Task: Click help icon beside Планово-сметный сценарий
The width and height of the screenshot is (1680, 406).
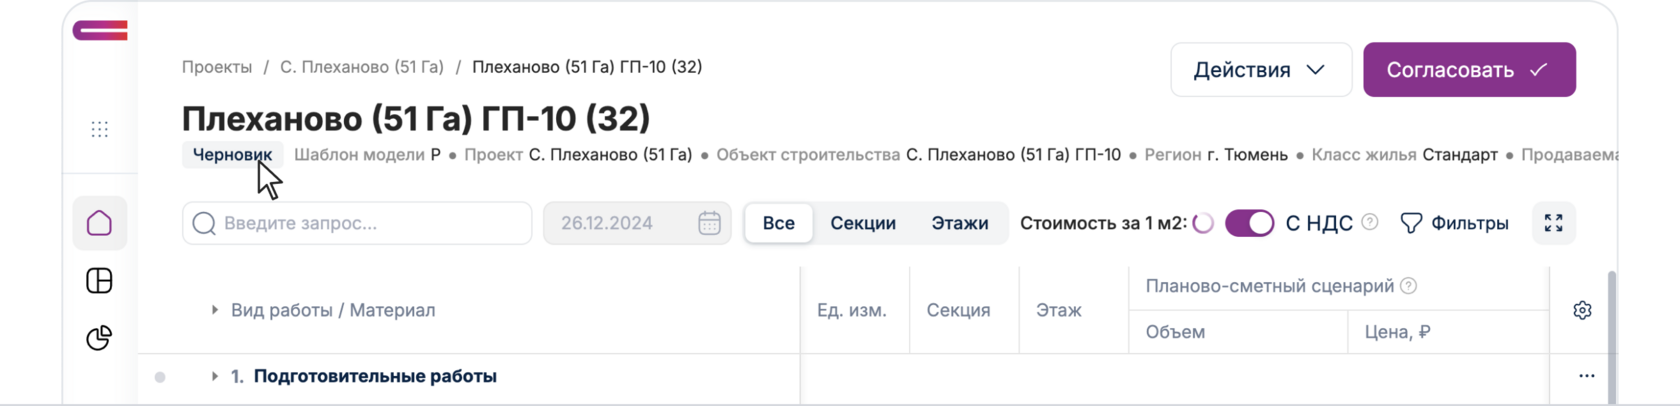Action: point(1408,286)
